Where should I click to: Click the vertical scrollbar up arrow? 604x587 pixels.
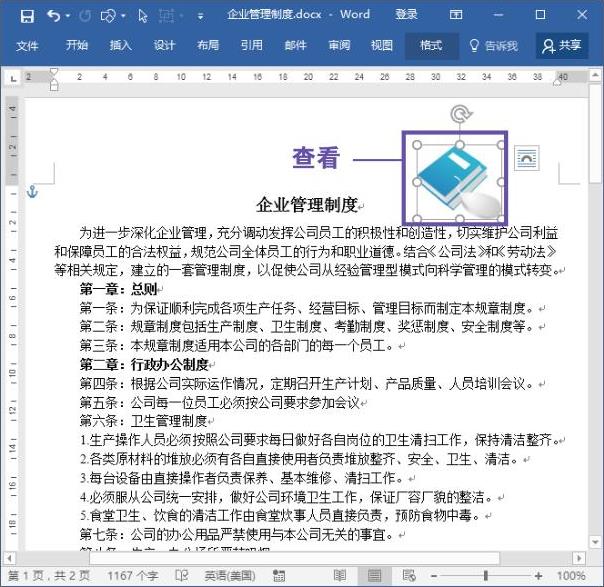(x=595, y=75)
